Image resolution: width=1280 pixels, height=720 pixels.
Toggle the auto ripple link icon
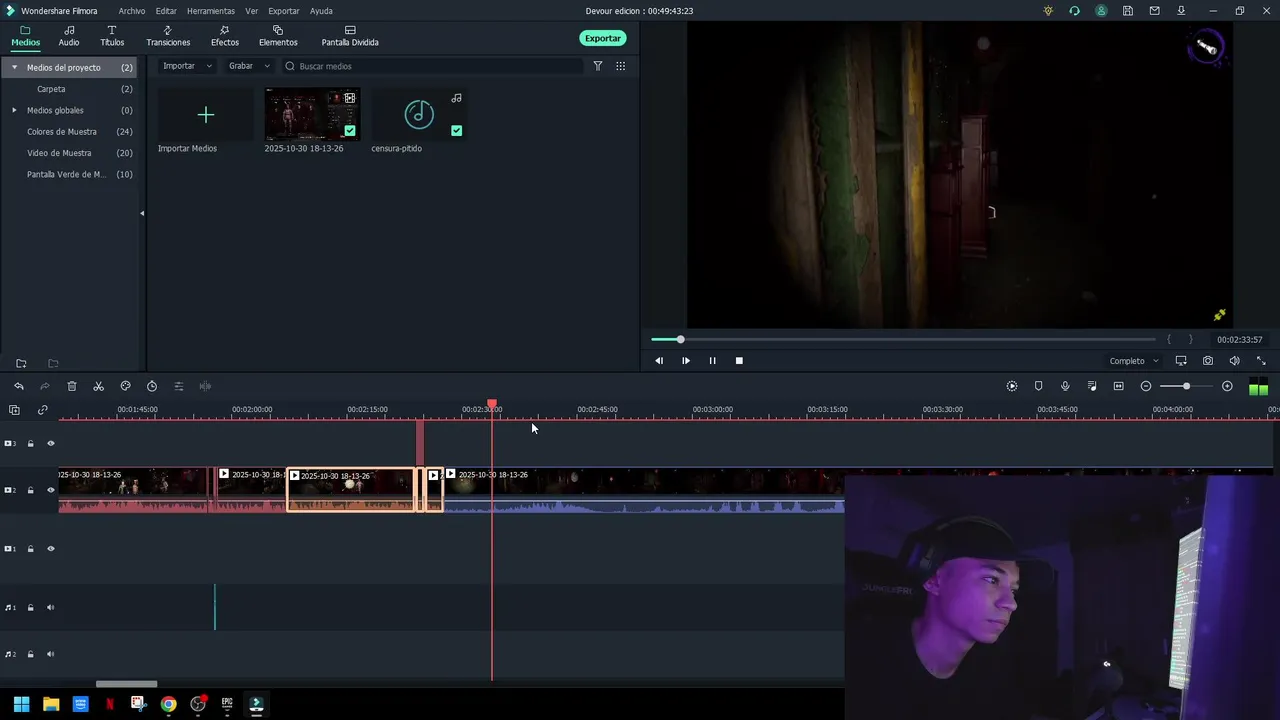[x=42, y=410]
